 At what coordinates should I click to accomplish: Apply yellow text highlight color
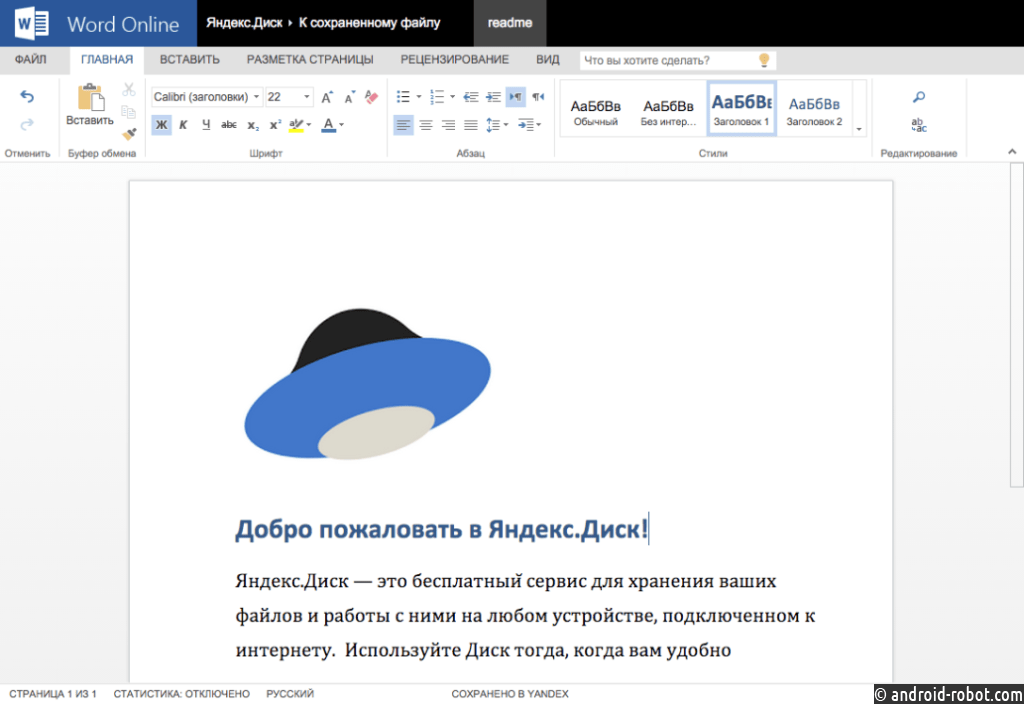(296, 125)
